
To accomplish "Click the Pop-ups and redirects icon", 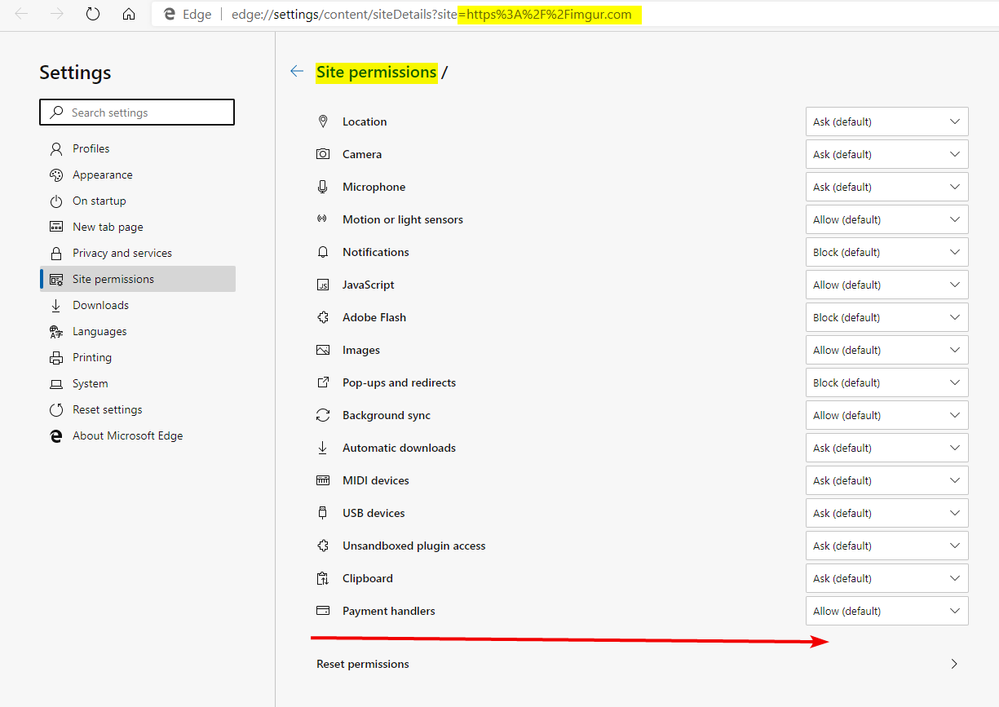I will pos(323,382).
